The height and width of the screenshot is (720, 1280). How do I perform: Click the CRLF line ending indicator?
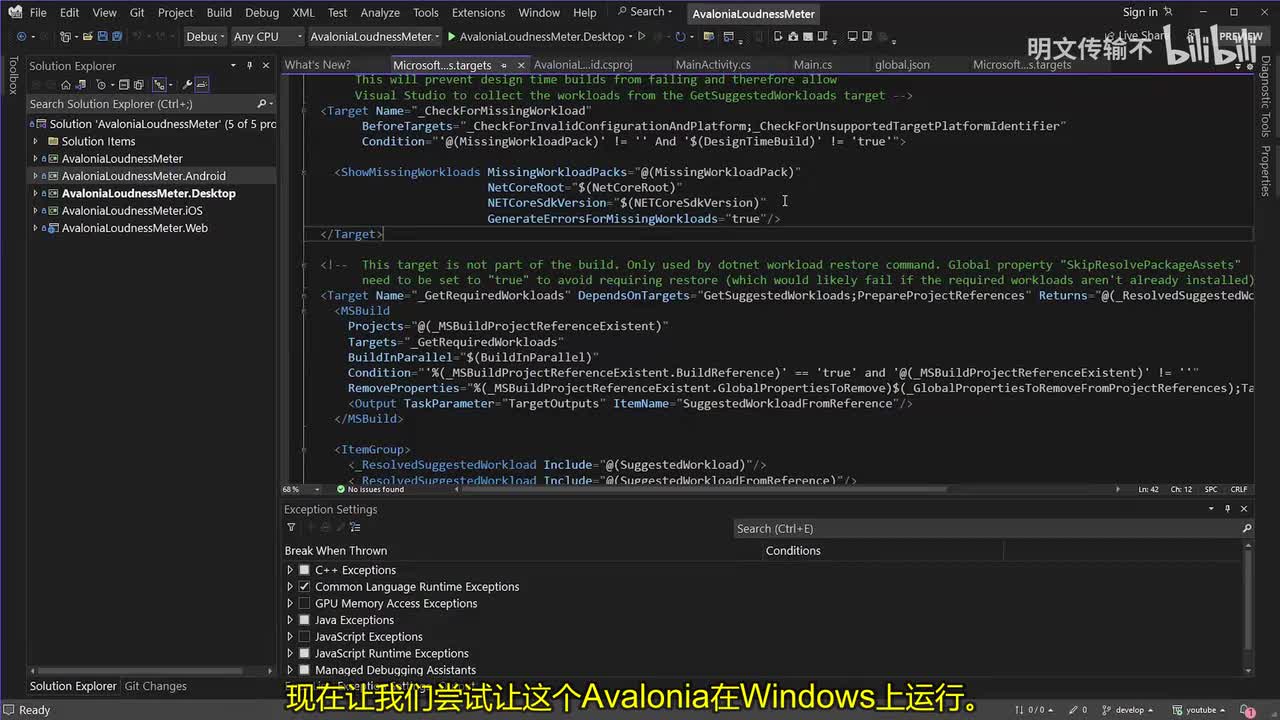pos(1239,490)
